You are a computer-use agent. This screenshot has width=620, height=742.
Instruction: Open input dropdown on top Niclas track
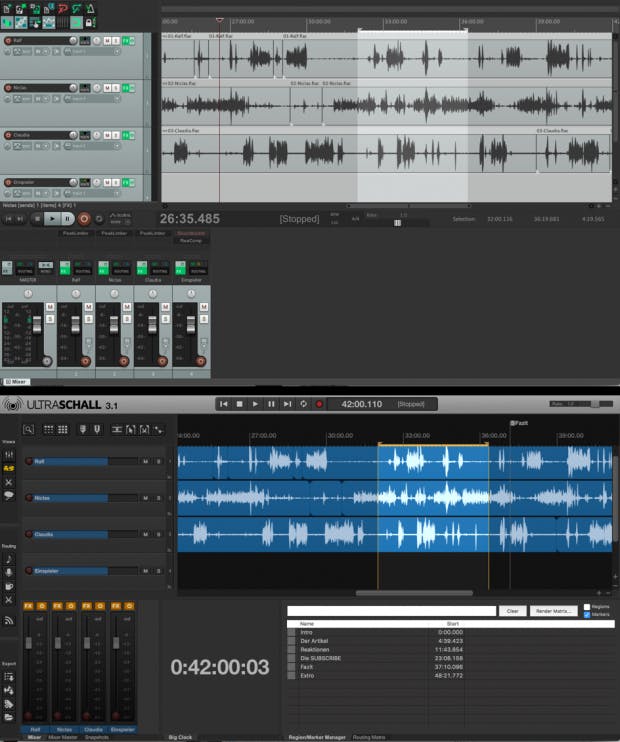click(x=117, y=99)
